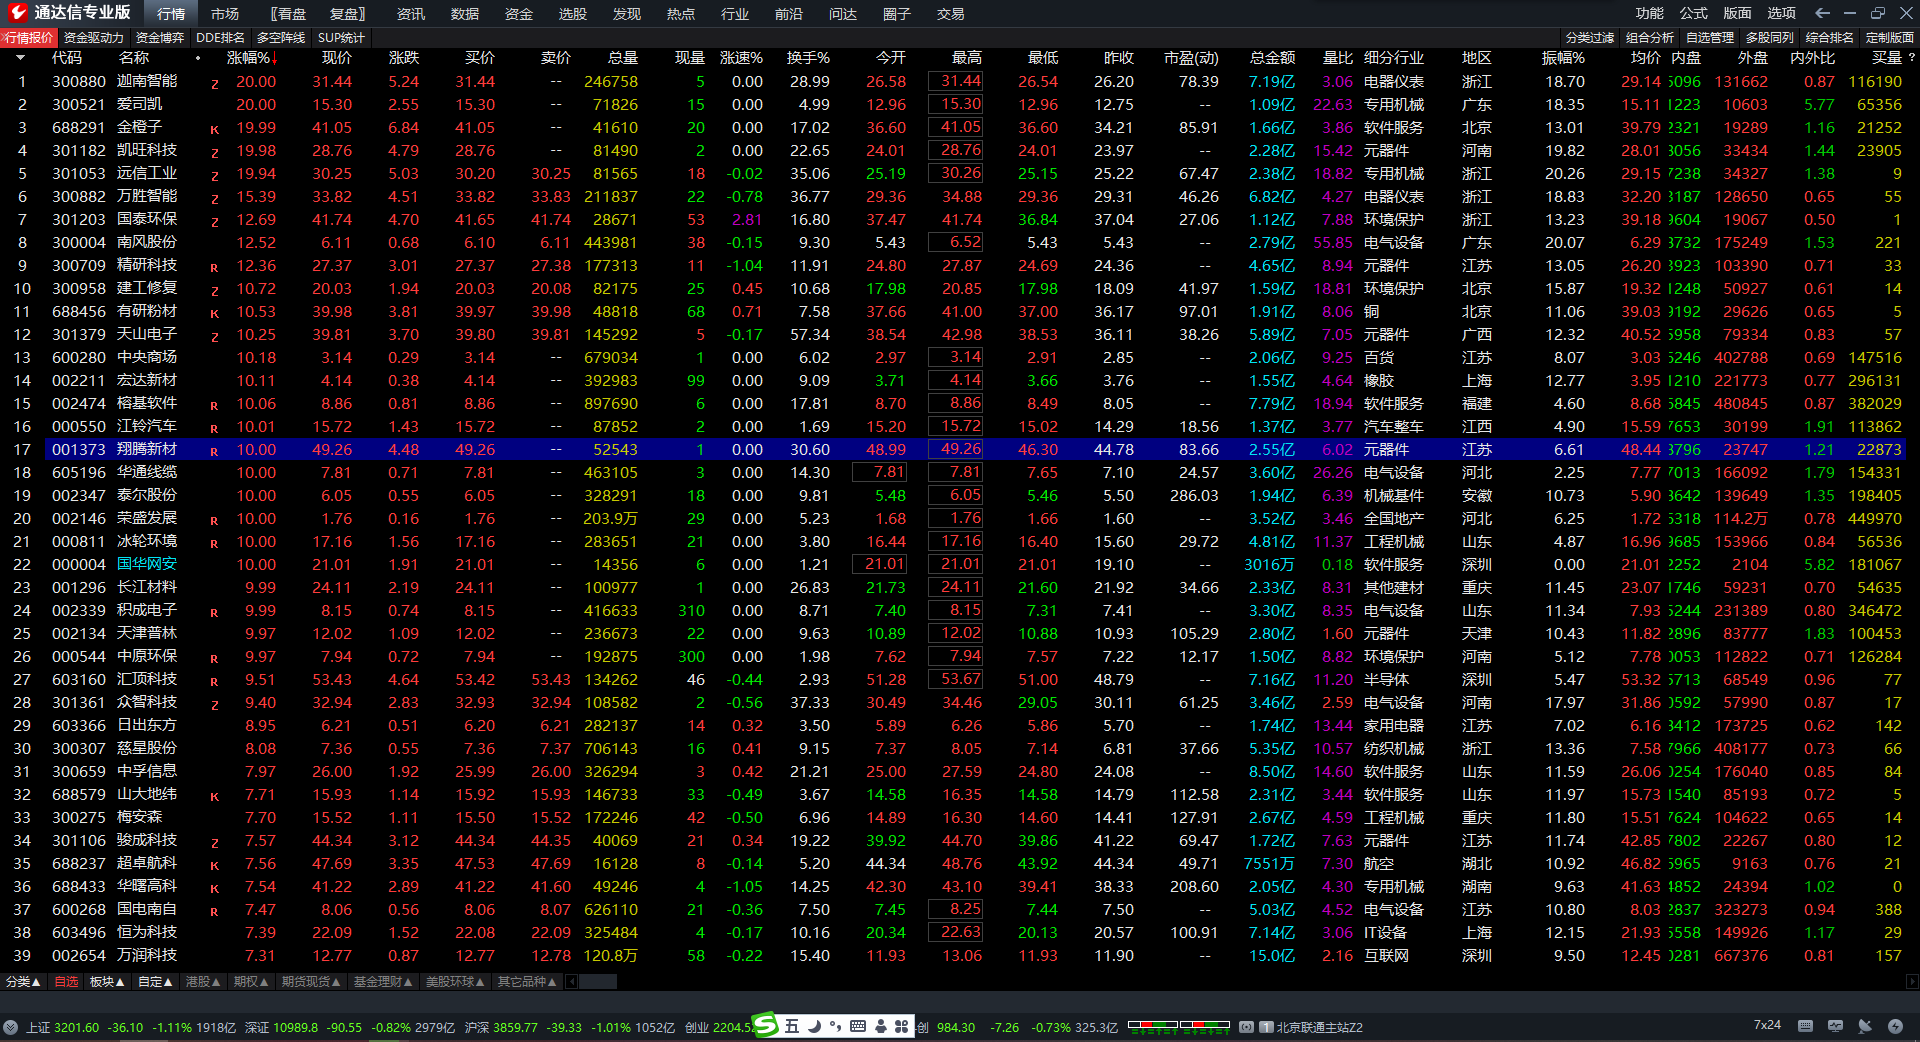The height and width of the screenshot is (1042, 1920).
Task: Sort by the 换手% column header
Action: point(808,58)
